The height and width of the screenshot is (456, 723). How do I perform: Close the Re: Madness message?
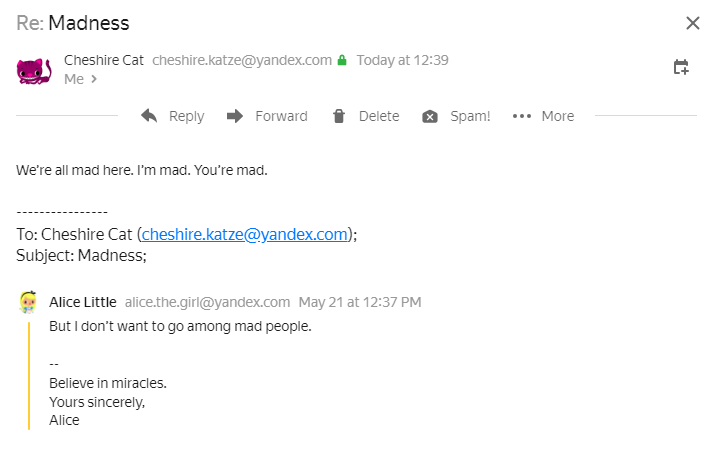tap(692, 23)
